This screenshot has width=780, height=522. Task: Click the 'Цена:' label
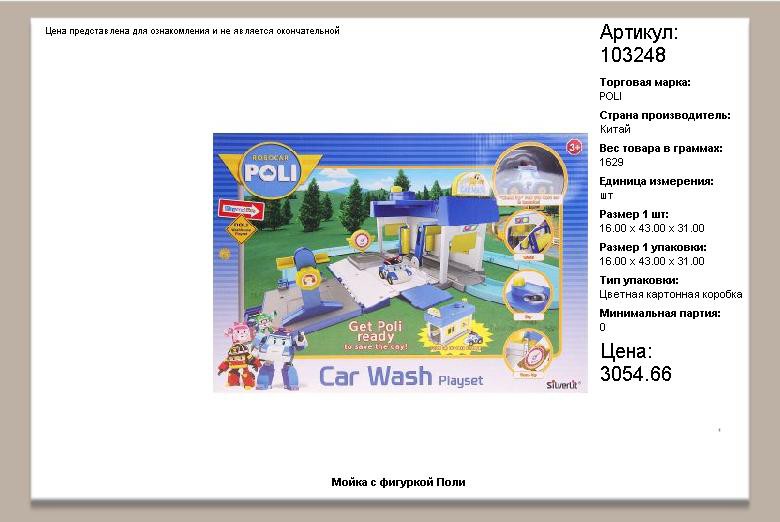(626, 351)
